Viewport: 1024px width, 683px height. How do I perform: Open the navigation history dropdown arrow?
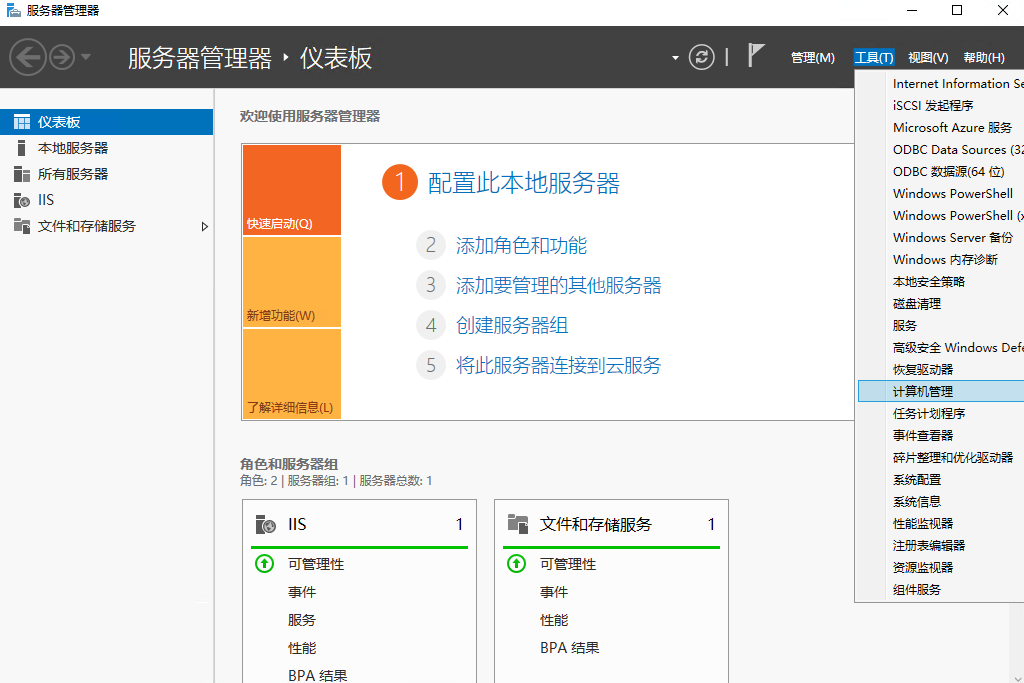click(x=86, y=57)
